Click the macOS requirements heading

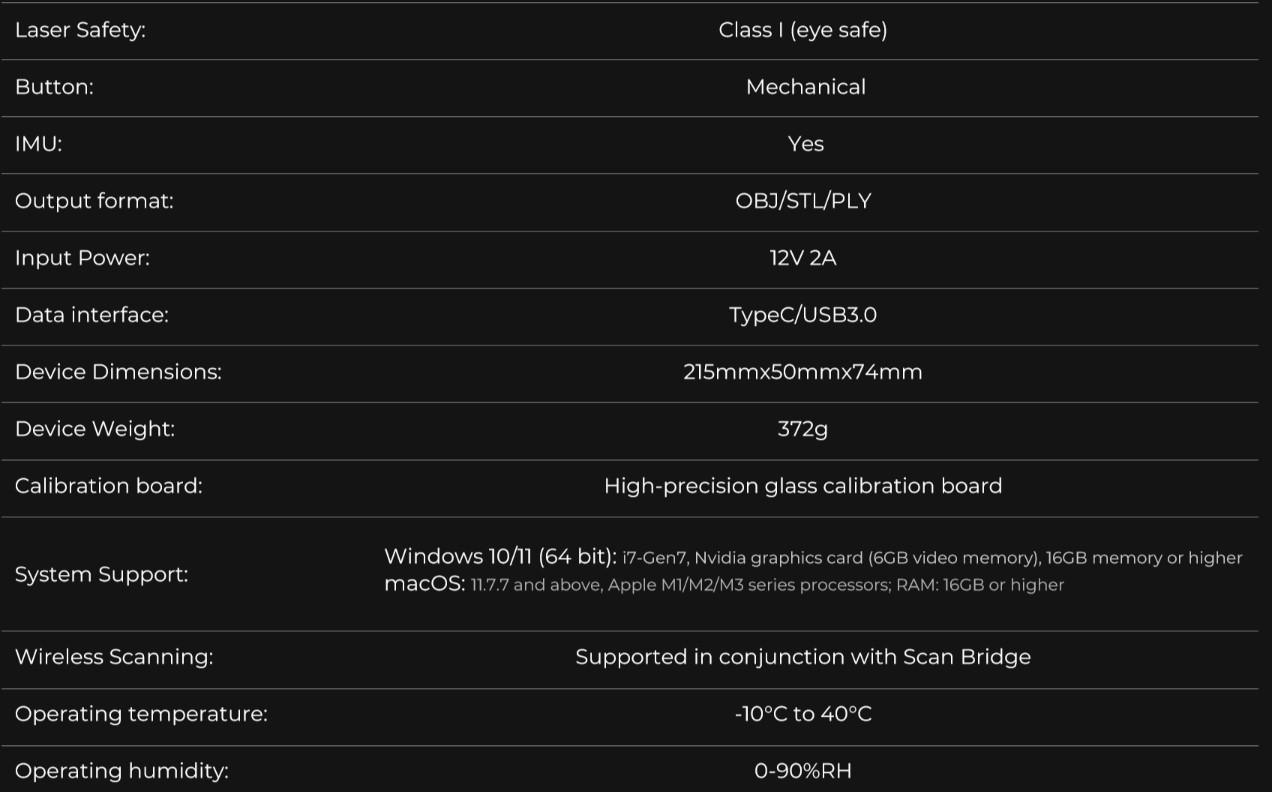tap(424, 584)
